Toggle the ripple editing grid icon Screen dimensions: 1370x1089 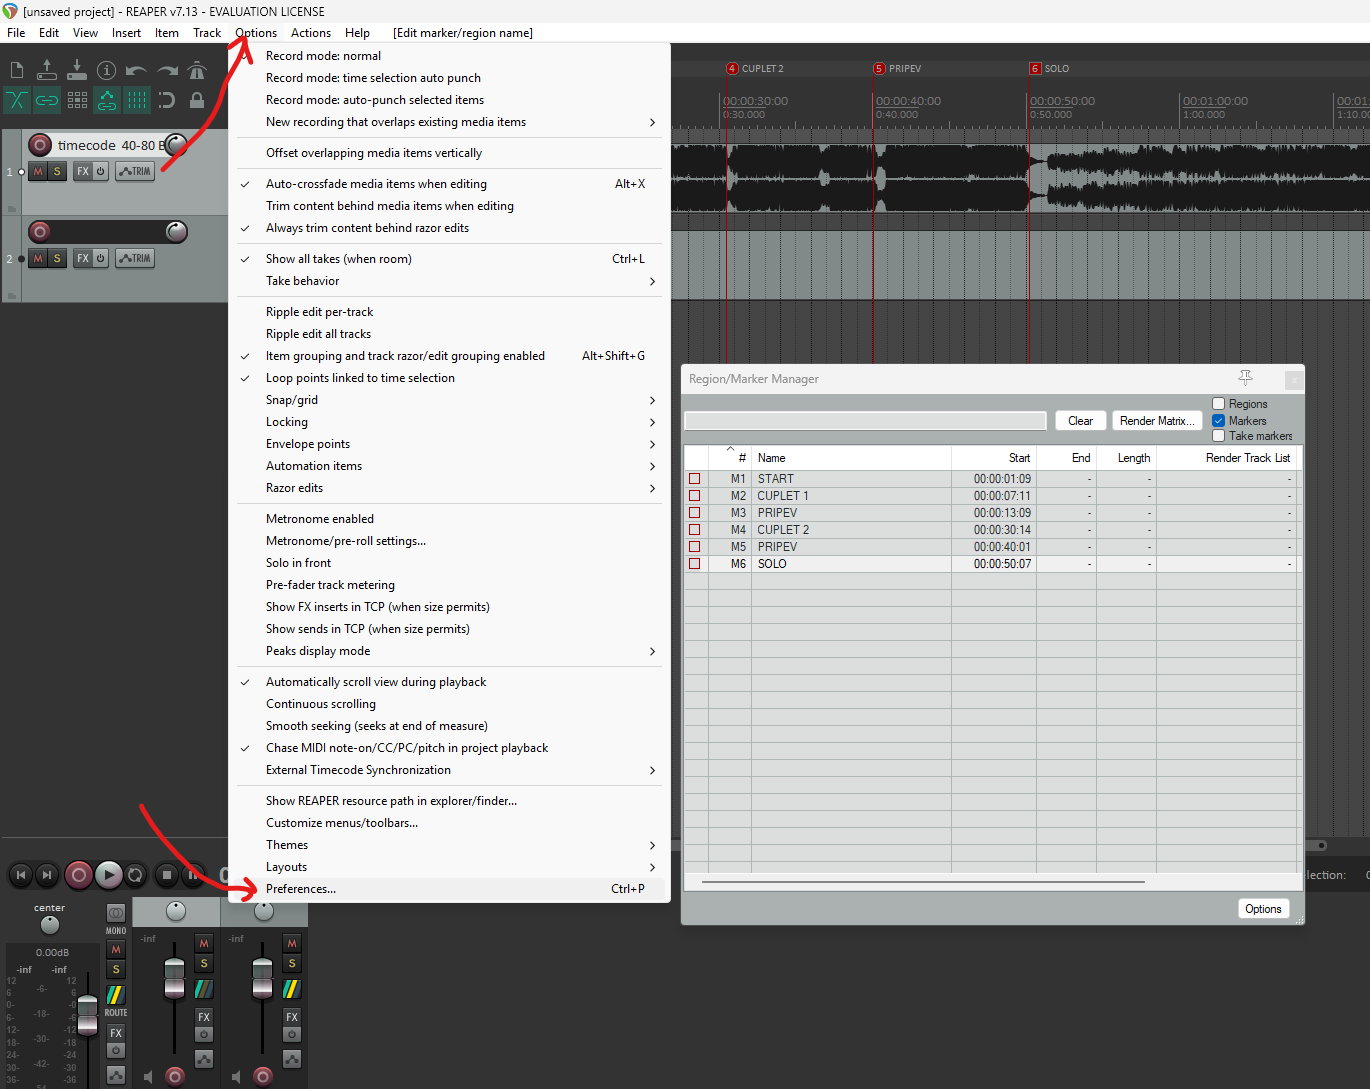(77, 100)
